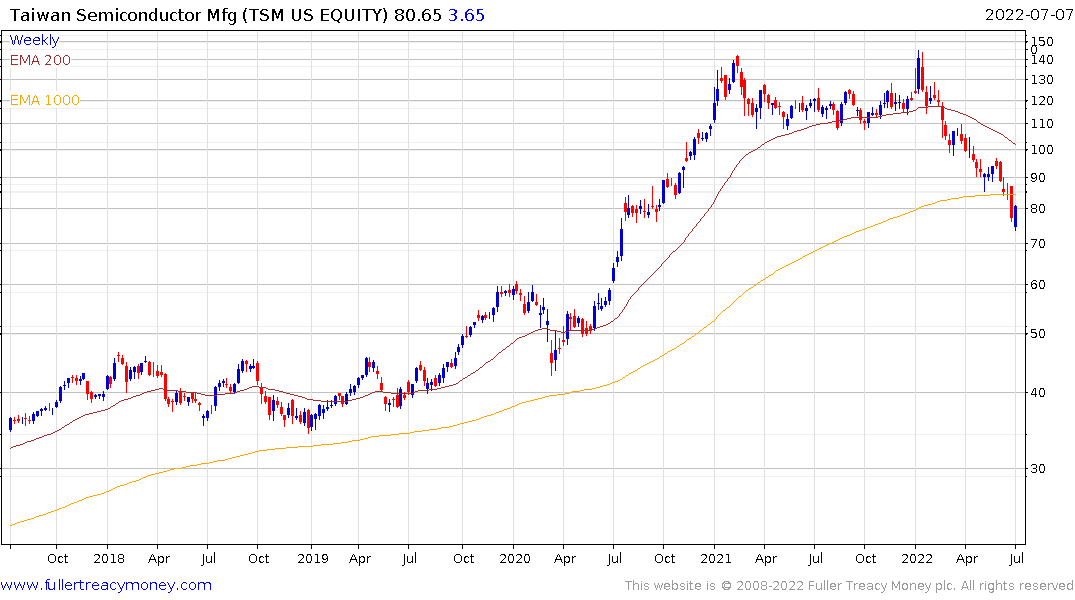This screenshot has width=1075, height=600.
Task: Click the copyright notice Fuller Treacy Money plc
Action: [x=880, y=586]
